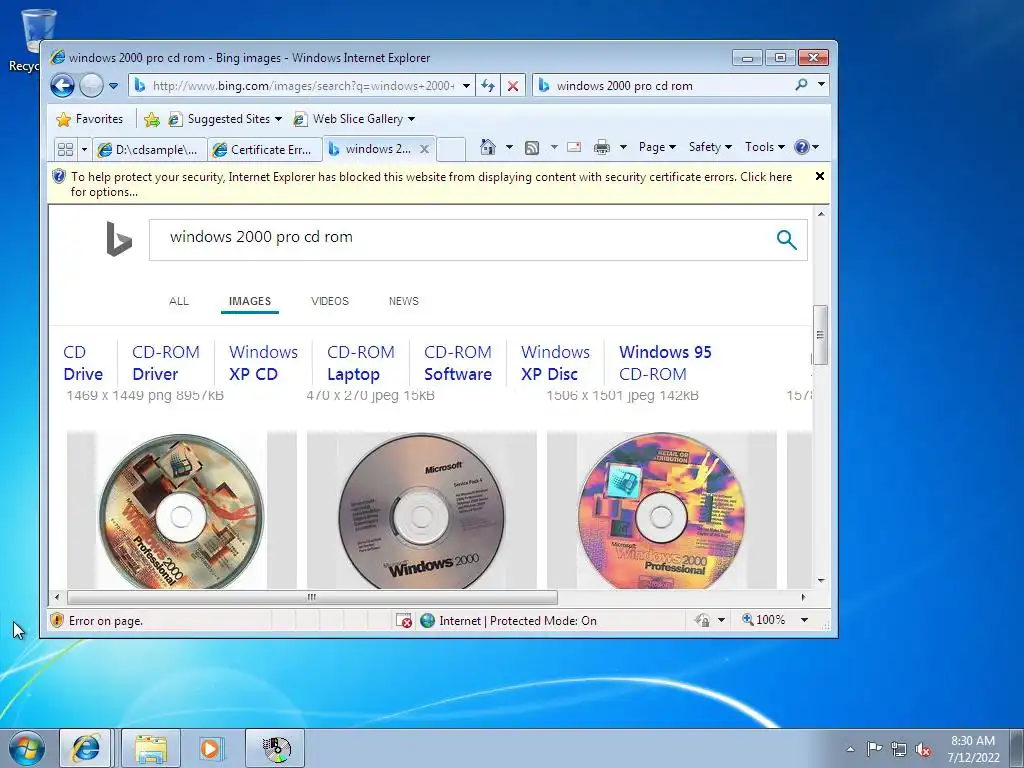This screenshot has width=1024, height=768.
Task: Click the Forward navigation arrow
Action: point(91,86)
